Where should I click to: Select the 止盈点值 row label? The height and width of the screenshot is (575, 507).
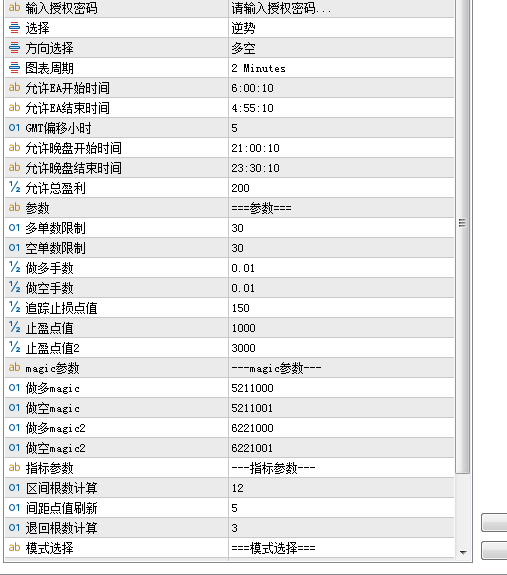(49, 328)
